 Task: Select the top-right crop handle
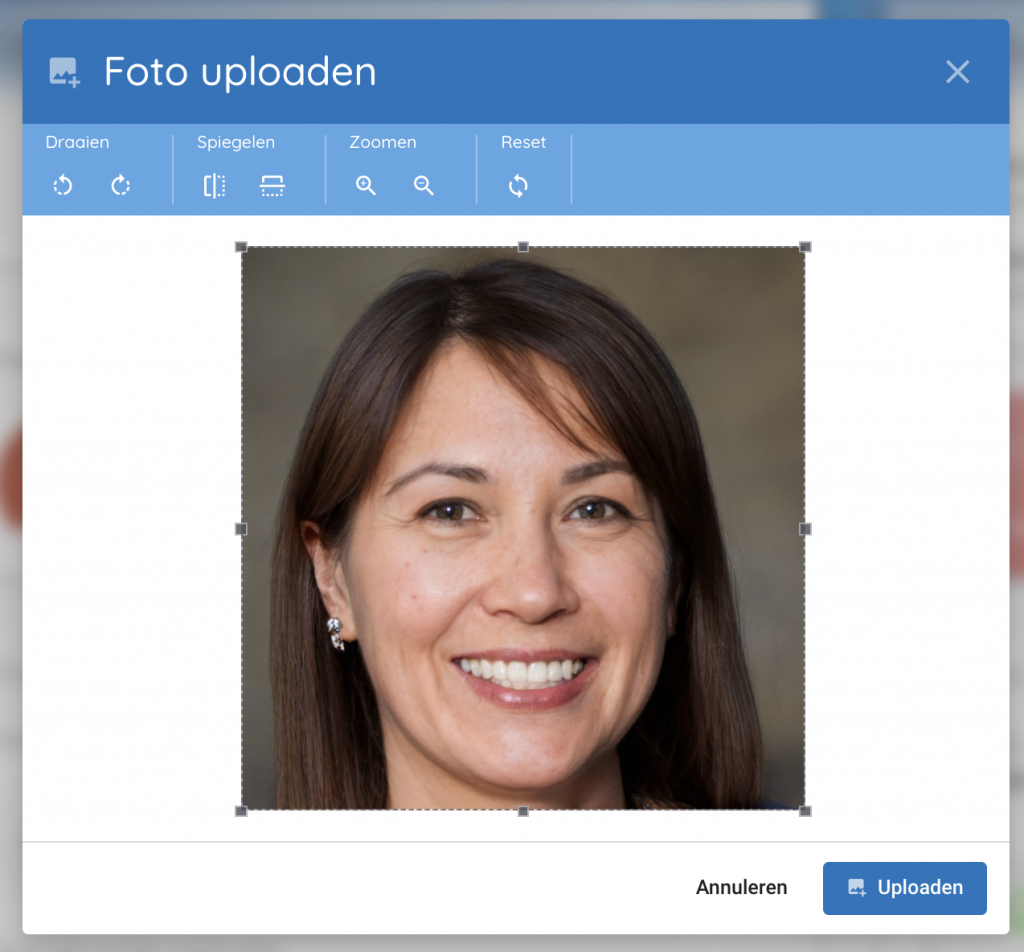click(805, 247)
